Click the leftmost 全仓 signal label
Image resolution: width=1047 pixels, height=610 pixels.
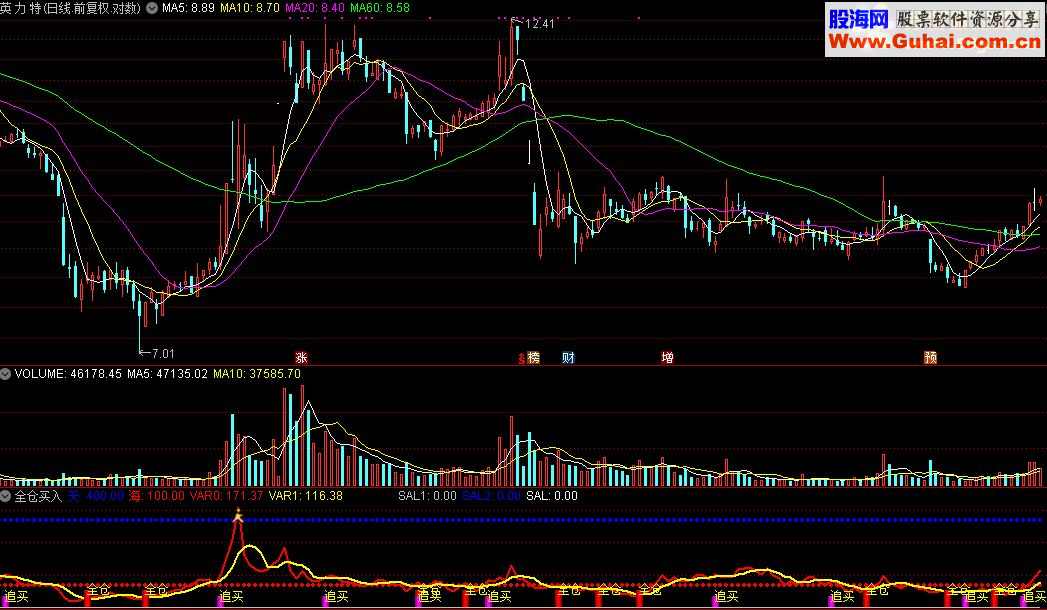(99, 590)
